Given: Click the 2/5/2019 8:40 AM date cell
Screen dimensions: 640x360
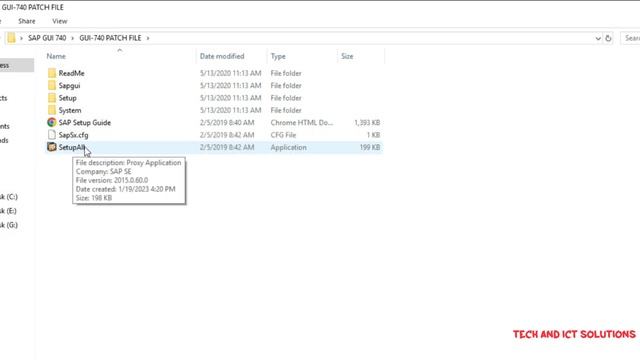Looking at the screenshot, I should click(x=227, y=122).
